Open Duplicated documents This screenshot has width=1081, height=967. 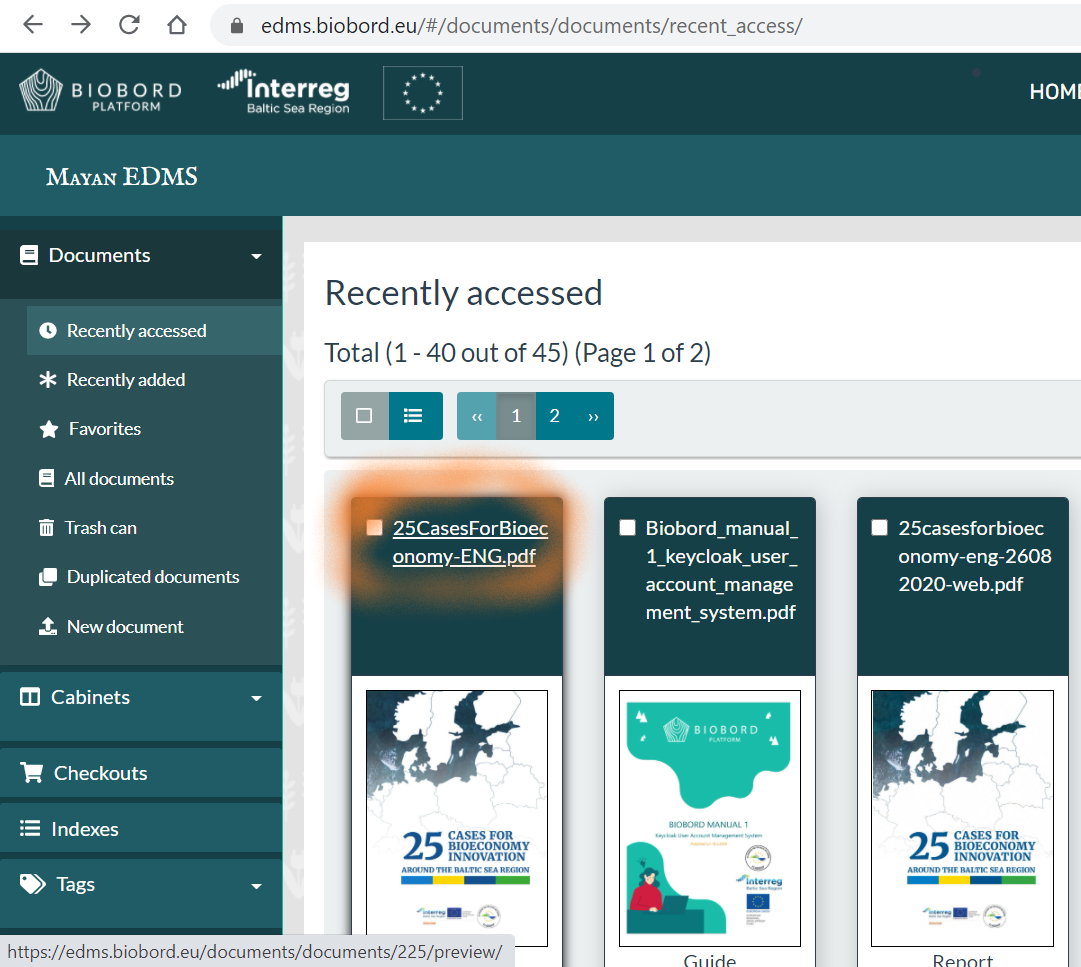[153, 577]
